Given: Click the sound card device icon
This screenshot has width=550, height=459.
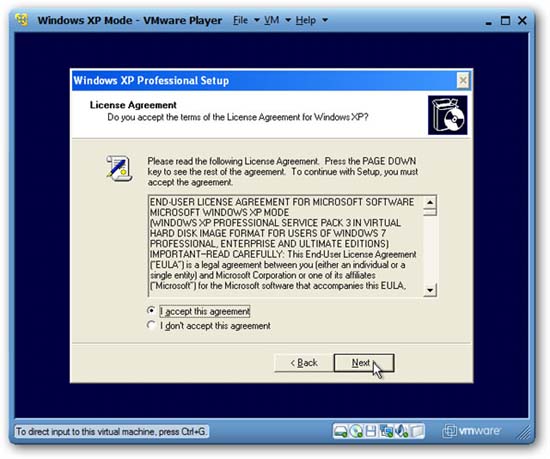Looking at the screenshot, I should [x=401, y=431].
